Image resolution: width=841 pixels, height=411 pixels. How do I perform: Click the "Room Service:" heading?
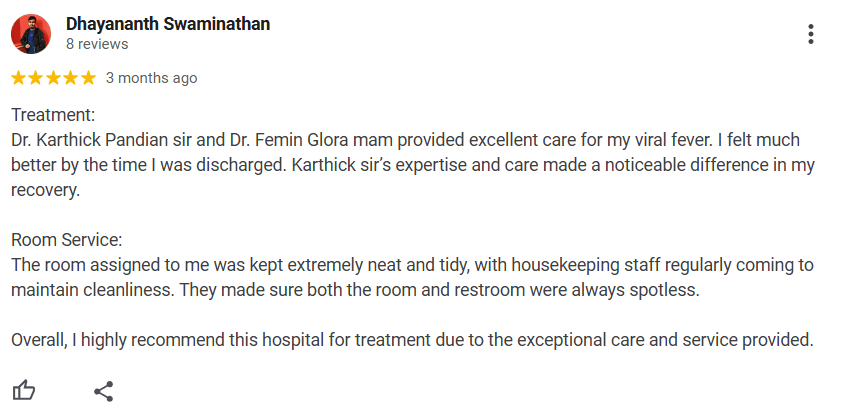point(67,240)
